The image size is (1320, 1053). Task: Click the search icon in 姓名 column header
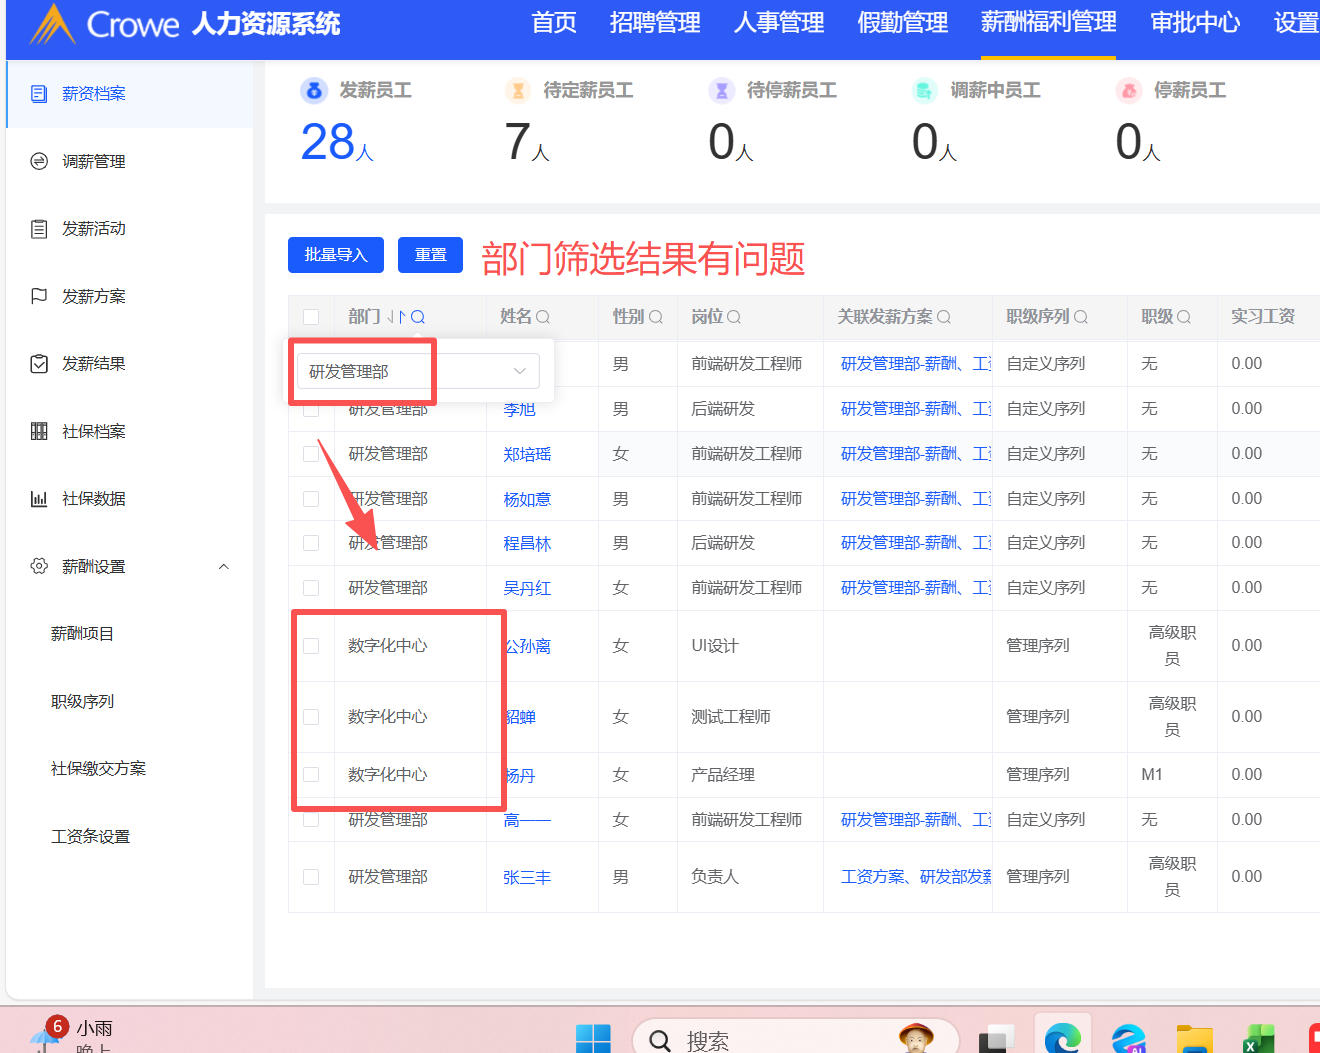pos(543,317)
